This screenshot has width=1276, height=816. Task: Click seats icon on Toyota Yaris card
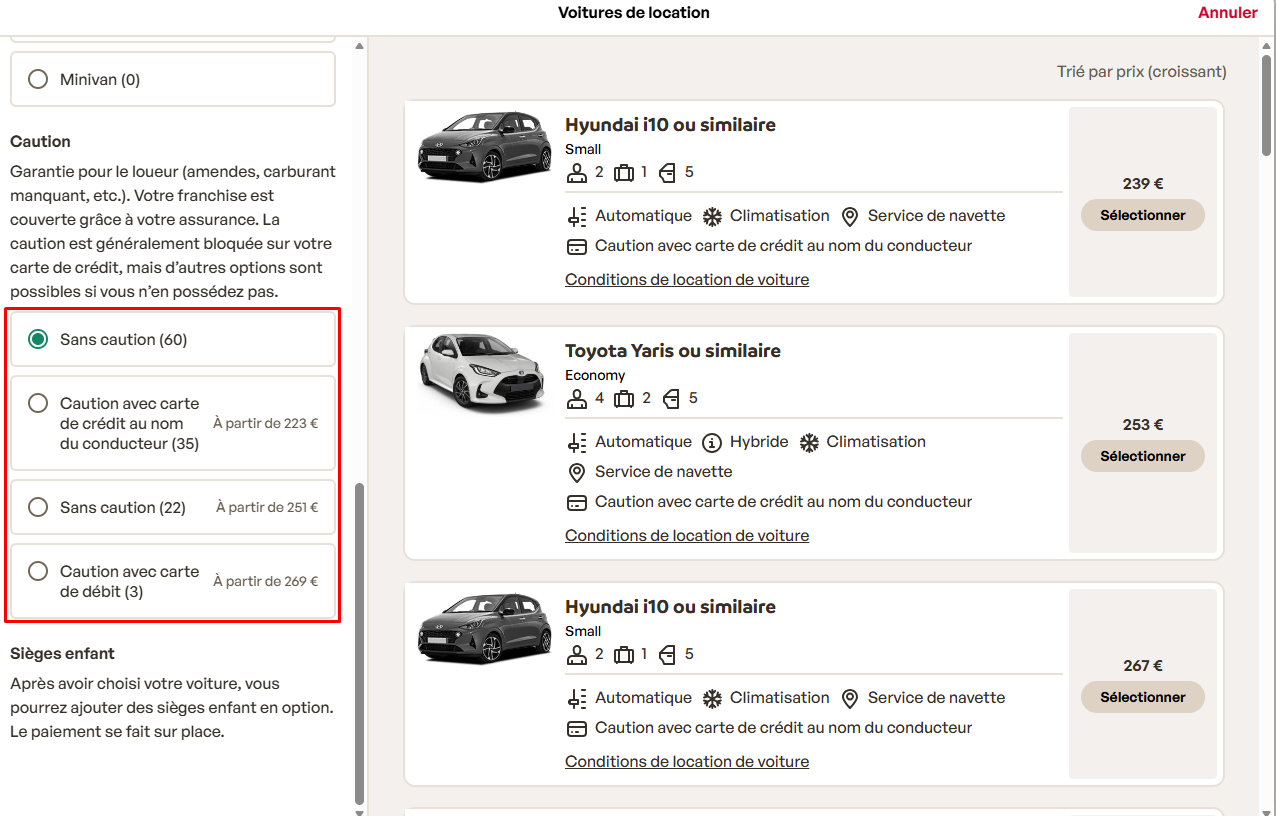(x=576, y=398)
